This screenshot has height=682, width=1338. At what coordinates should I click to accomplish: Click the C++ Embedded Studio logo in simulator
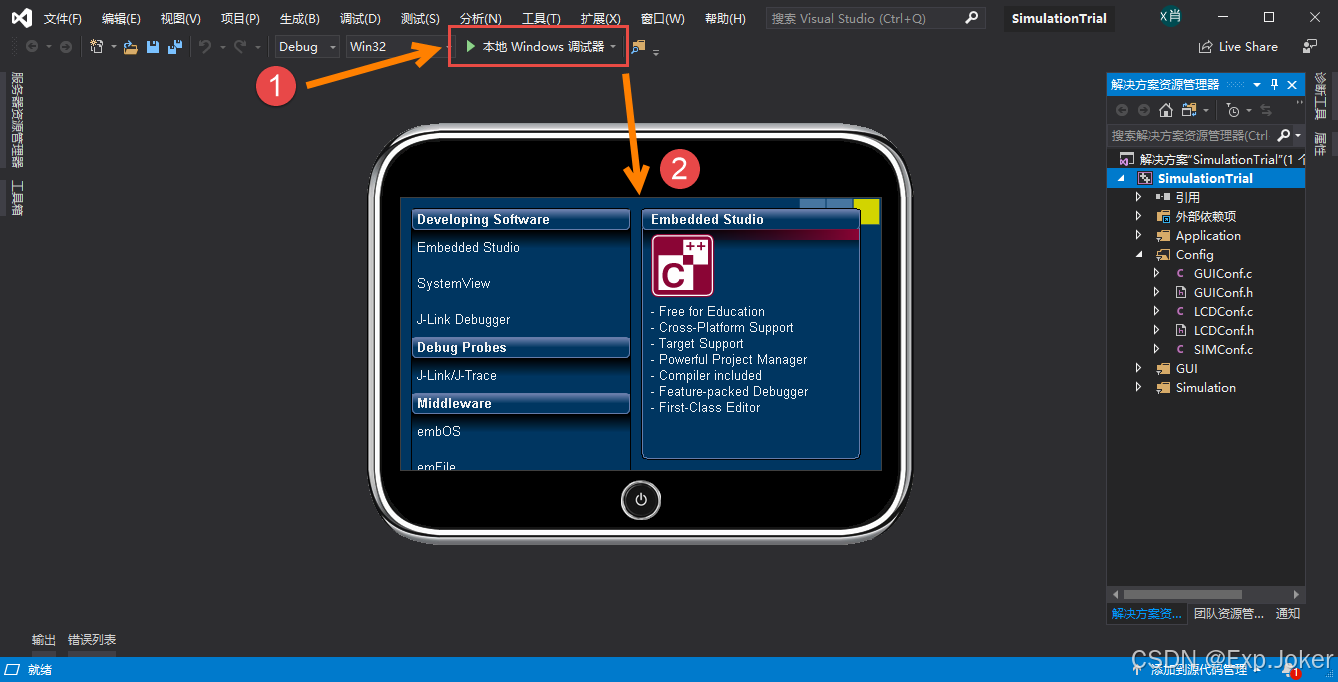click(x=682, y=266)
